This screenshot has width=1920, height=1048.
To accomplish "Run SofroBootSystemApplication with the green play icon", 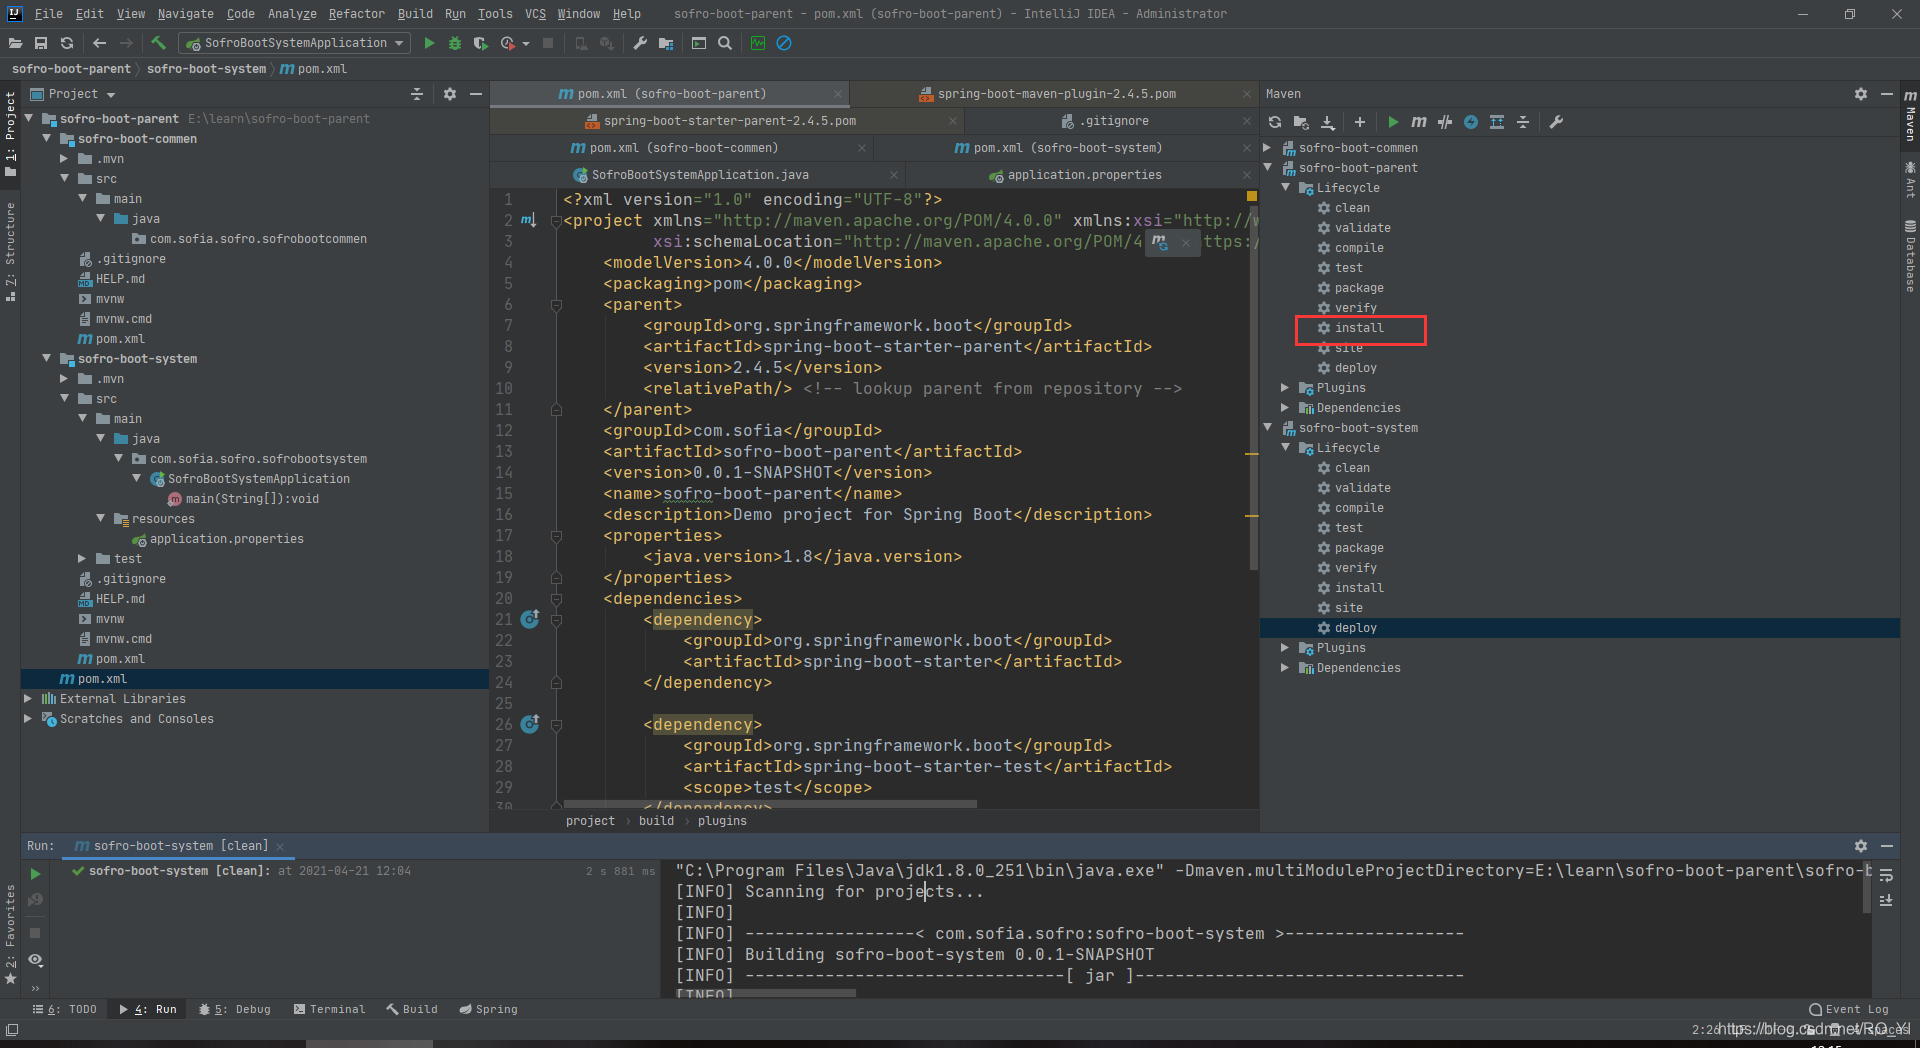I will click(x=429, y=43).
